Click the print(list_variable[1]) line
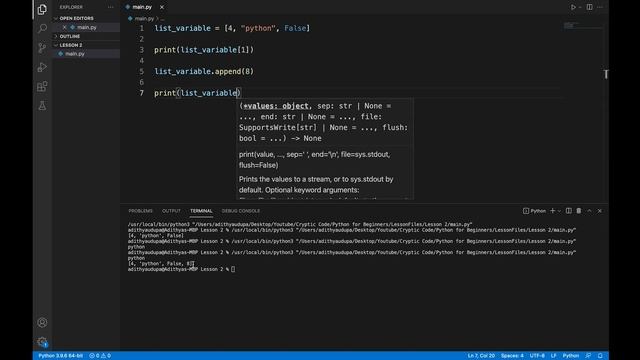 (x=204, y=50)
